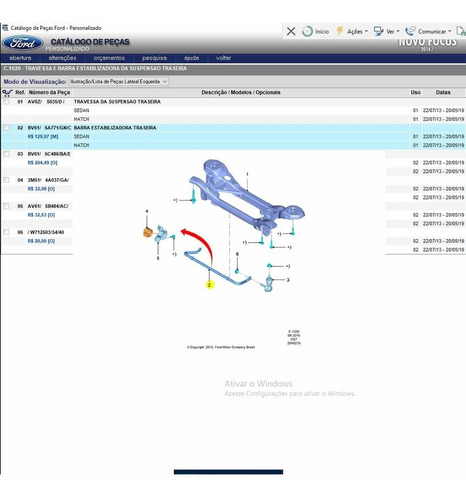The image size is (466, 500).
Task: Select the checkbox for ref 05 AV61 5B484
Action: (x=6, y=206)
